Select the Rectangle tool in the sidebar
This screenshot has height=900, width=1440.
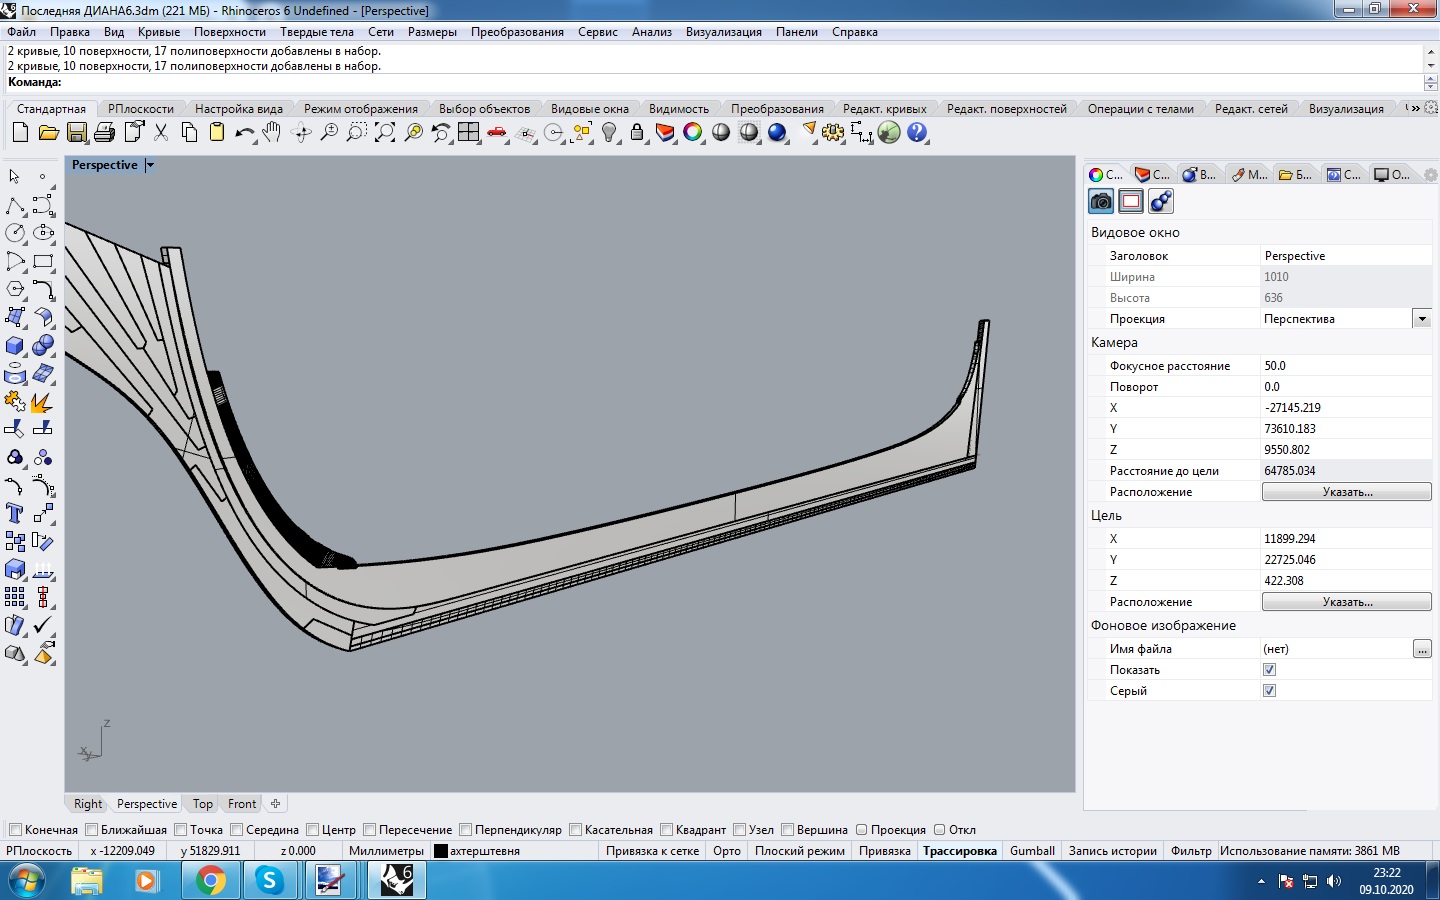click(x=43, y=261)
